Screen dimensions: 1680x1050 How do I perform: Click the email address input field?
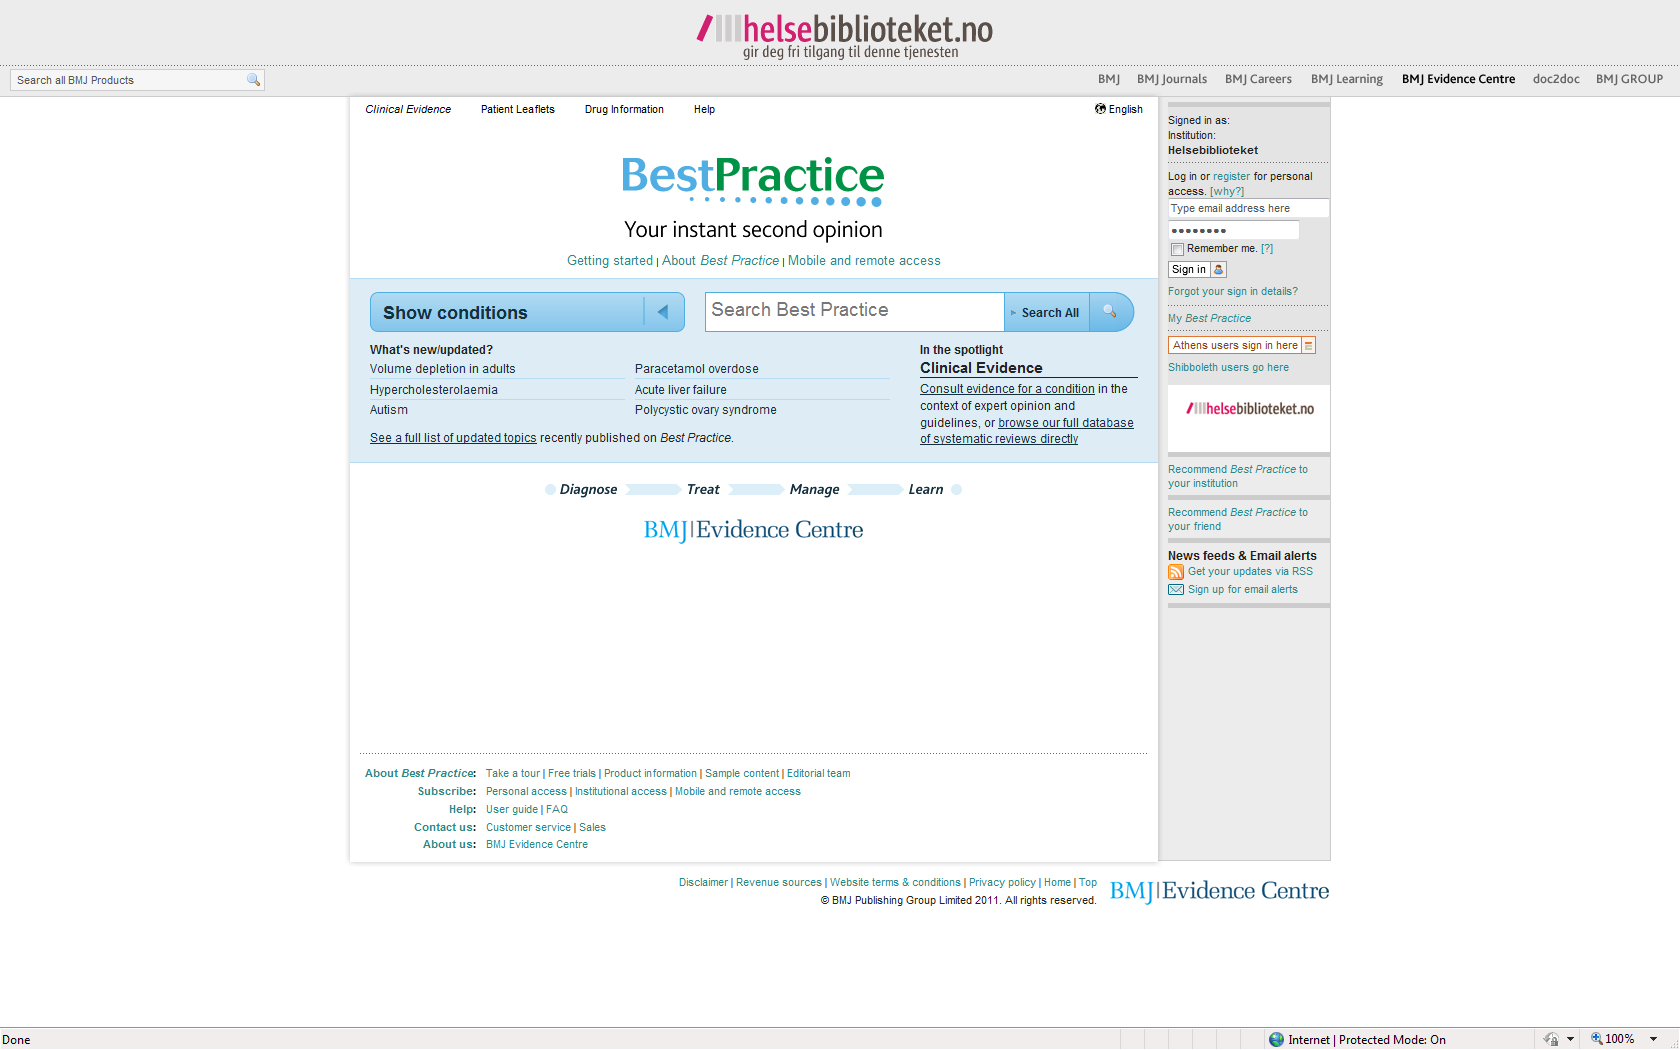tap(1248, 209)
